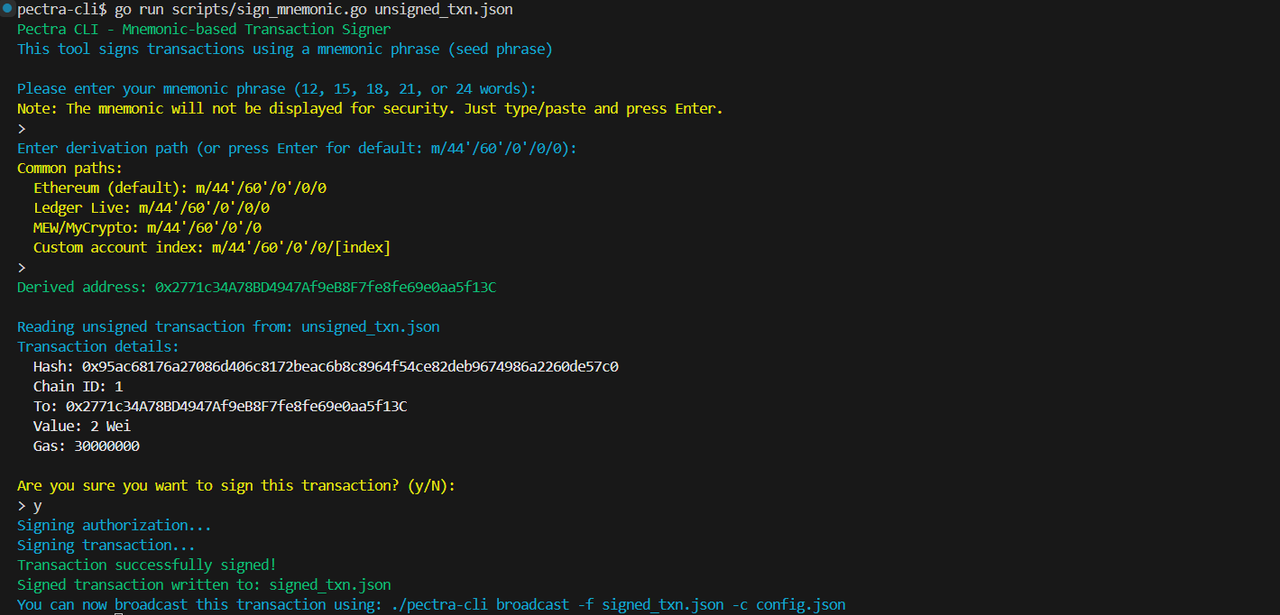Click the 'Custom account index' path line
This screenshot has width=1280, height=615.
212,247
